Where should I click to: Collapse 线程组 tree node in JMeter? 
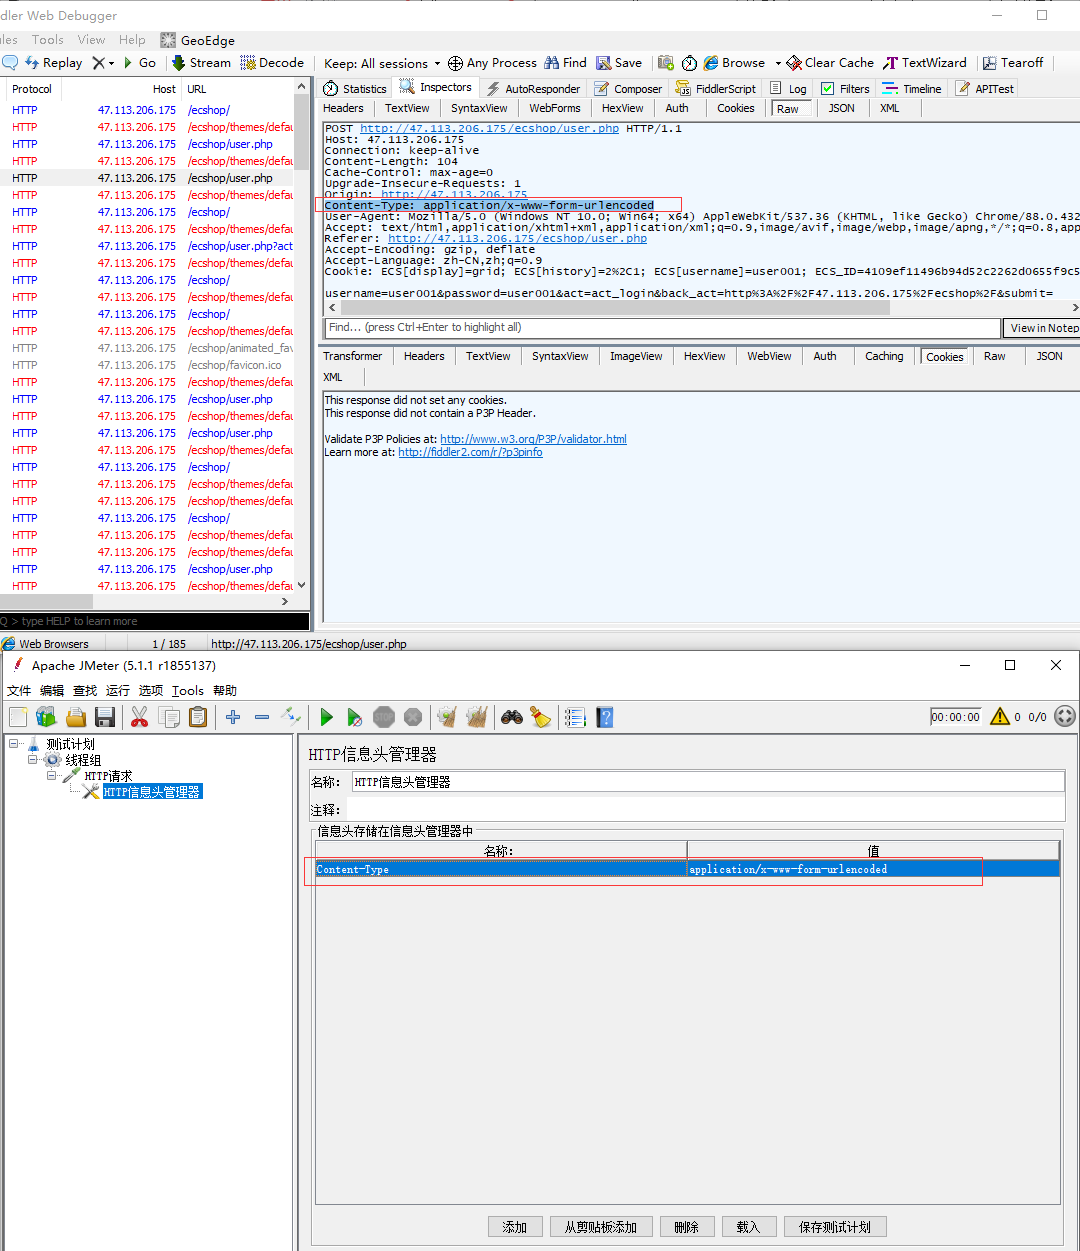33,760
